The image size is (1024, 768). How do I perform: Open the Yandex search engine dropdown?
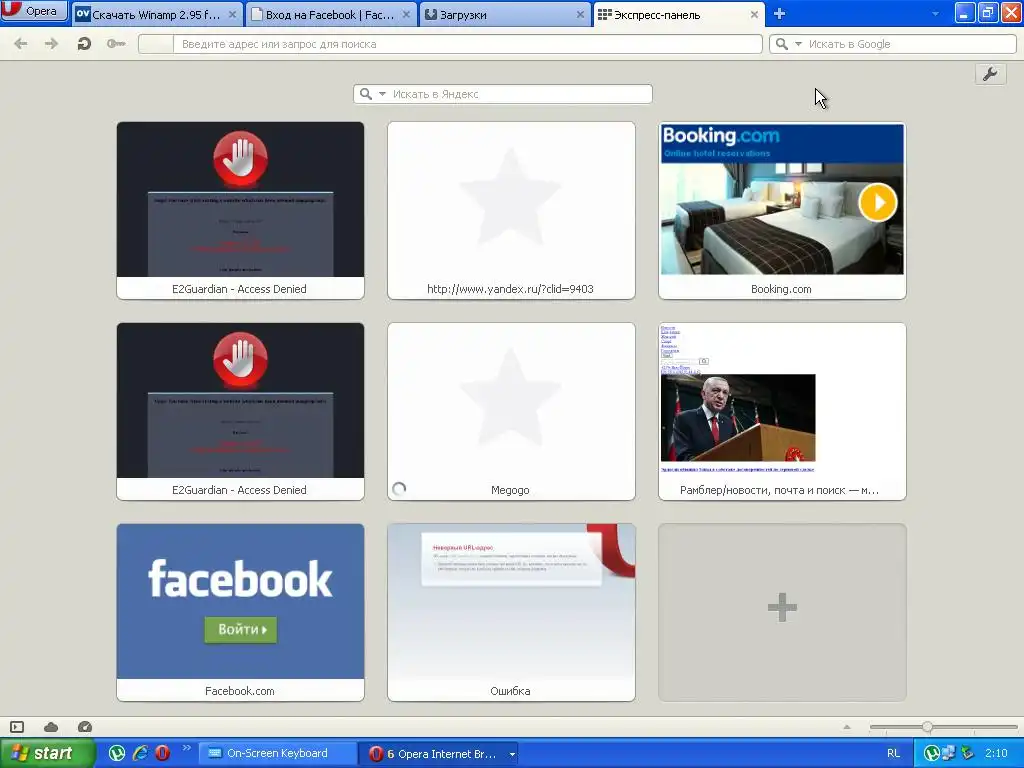click(382, 94)
